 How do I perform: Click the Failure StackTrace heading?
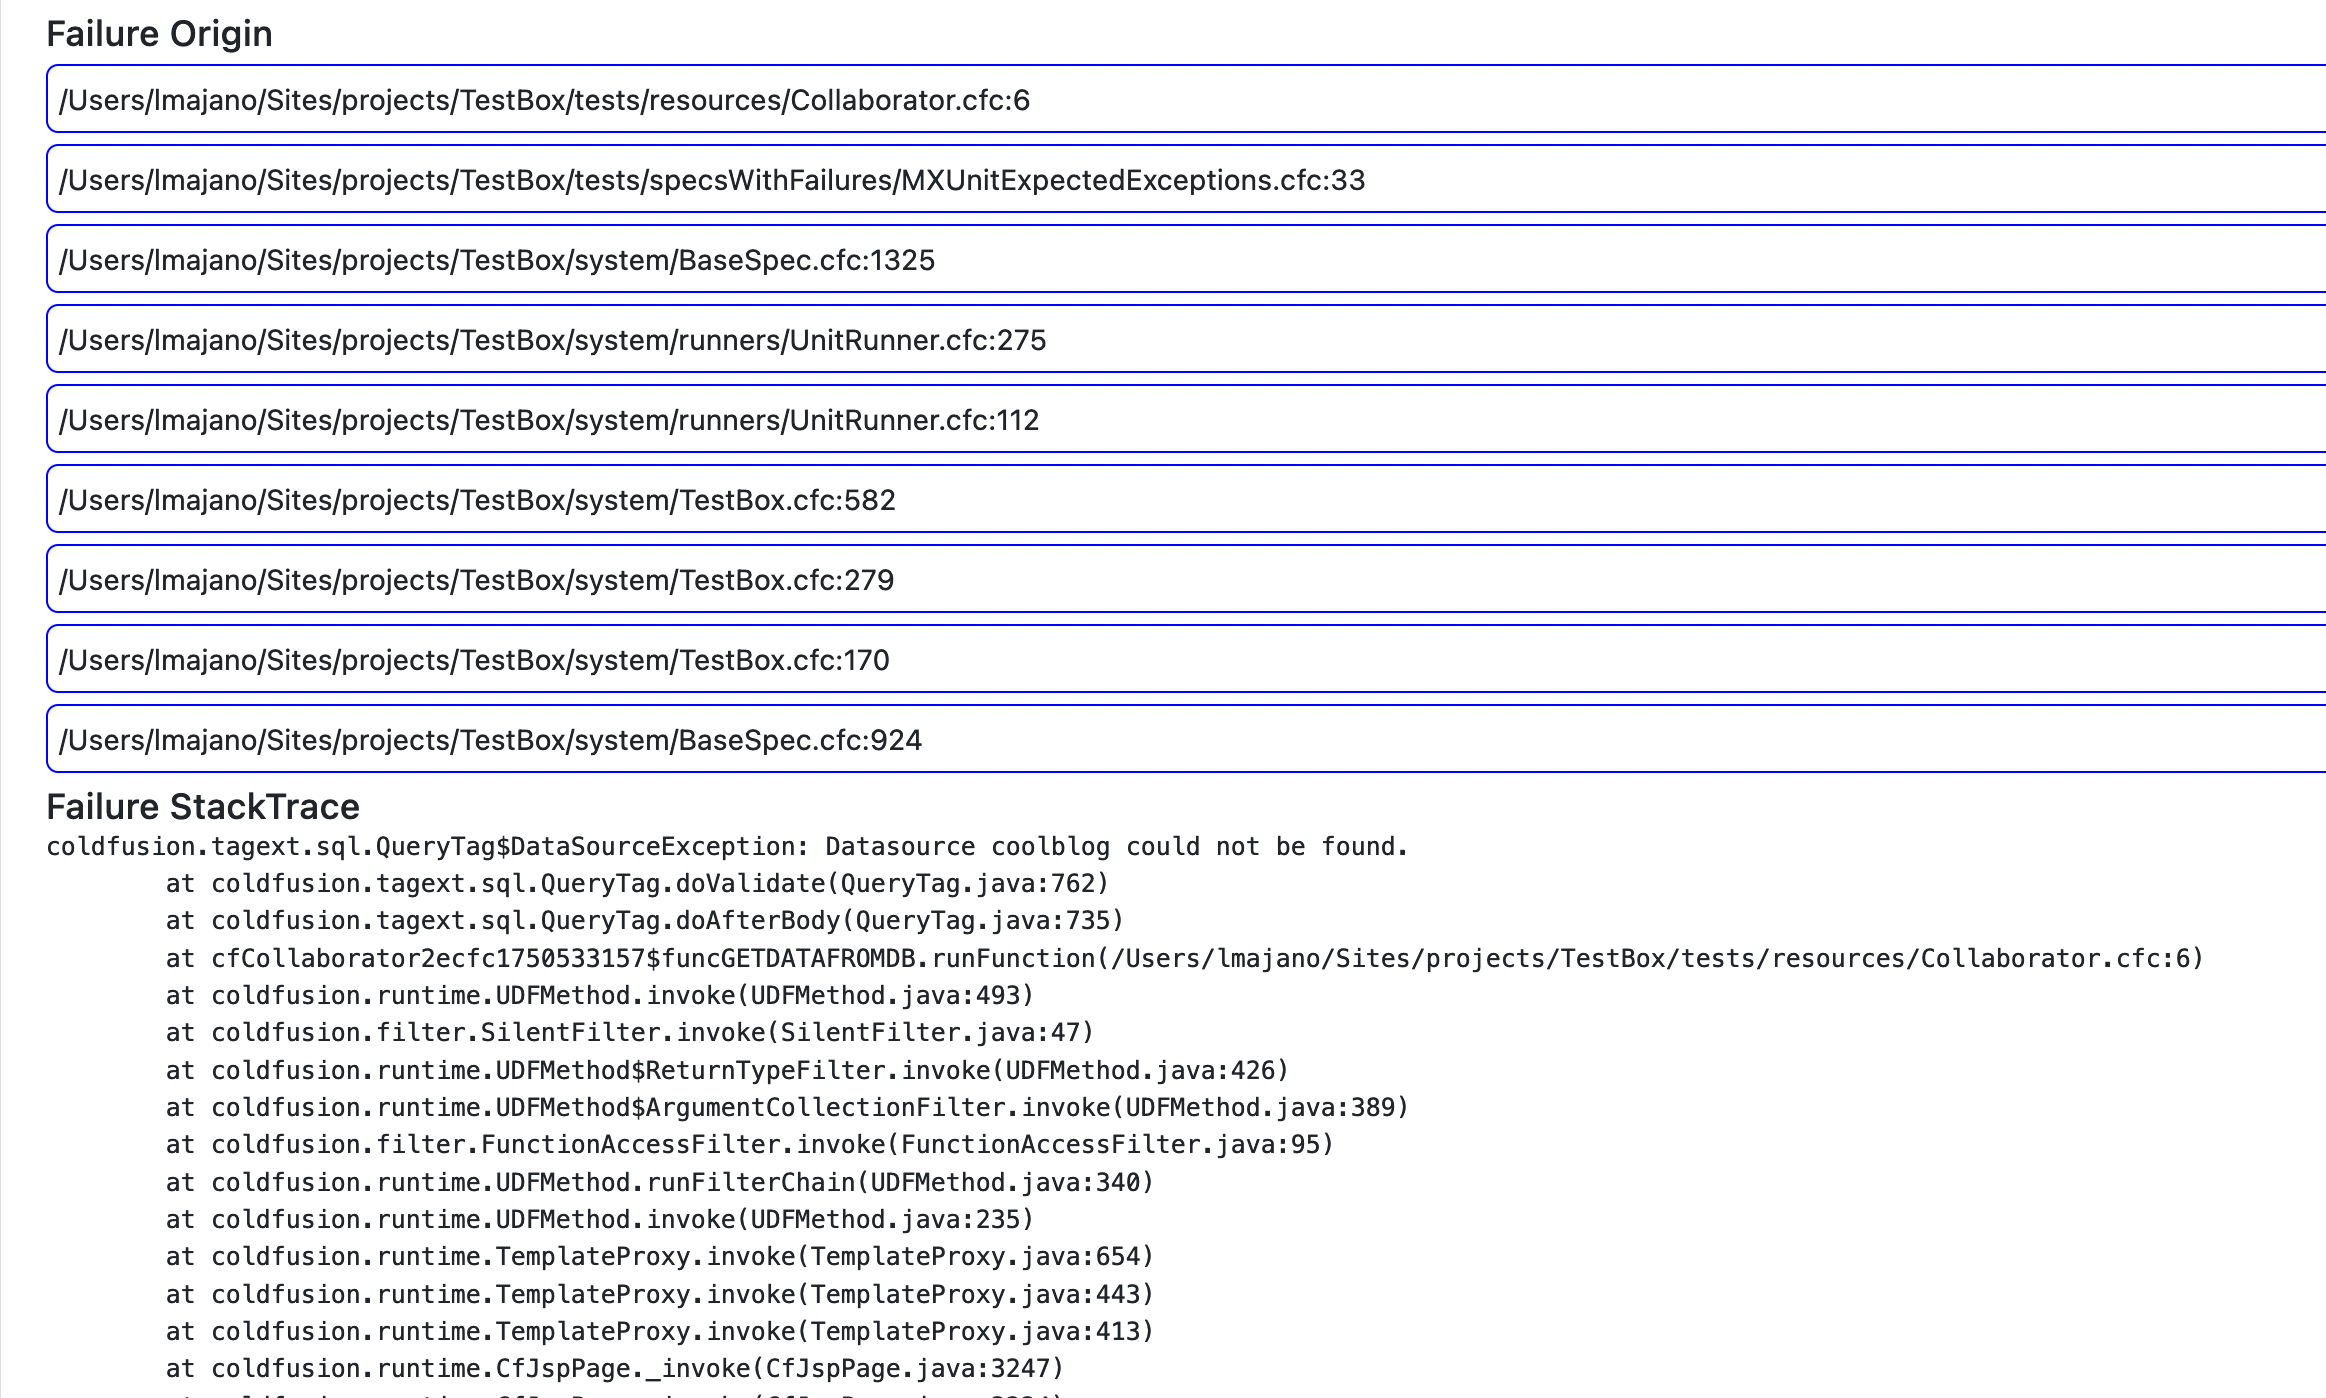[x=203, y=806]
